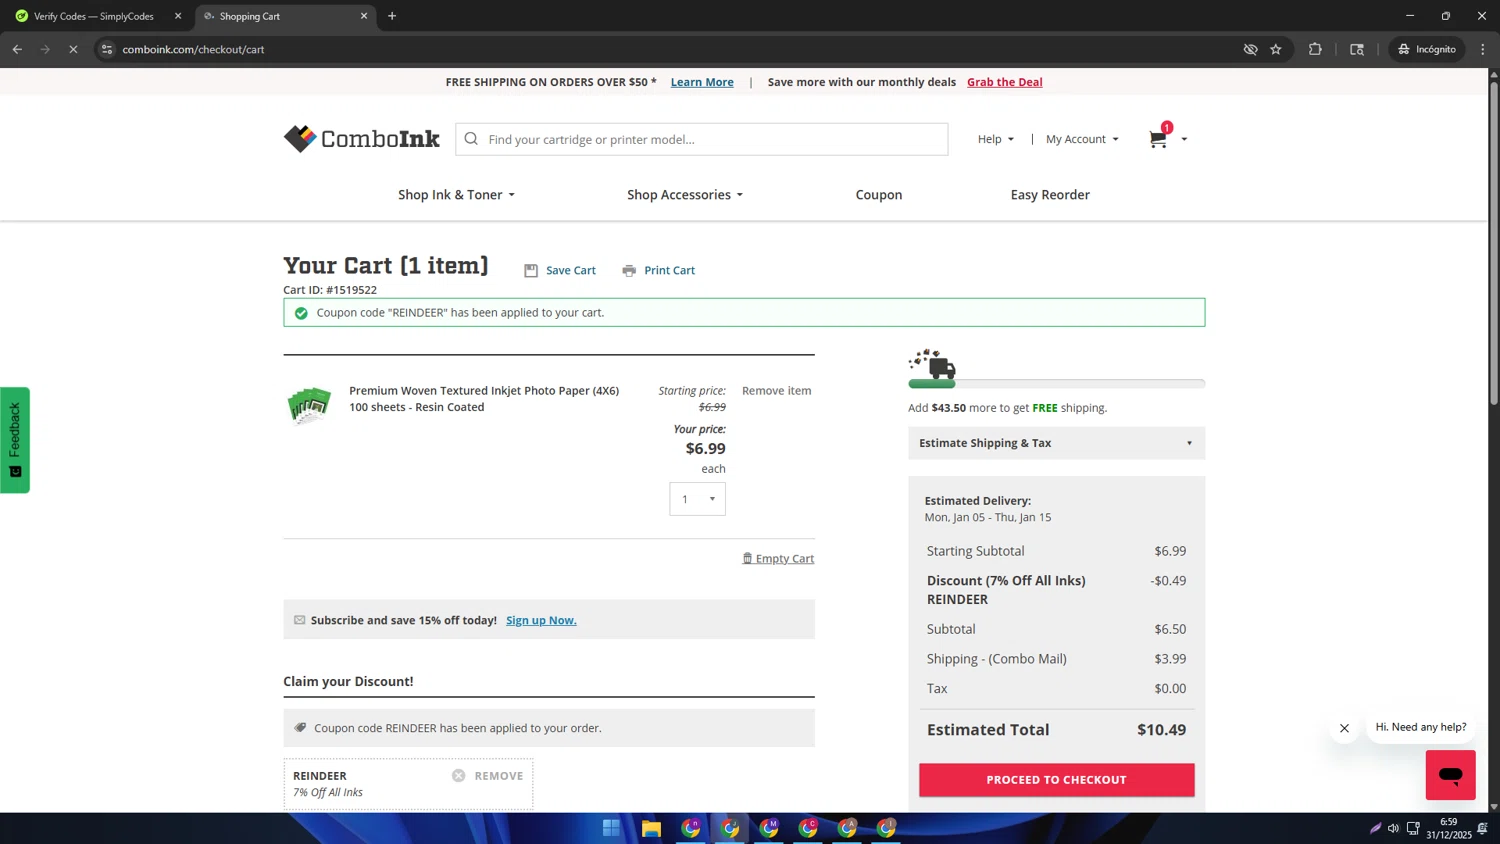Click the clock showing 6:59
1500x844 pixels.
click(1448, 822)
